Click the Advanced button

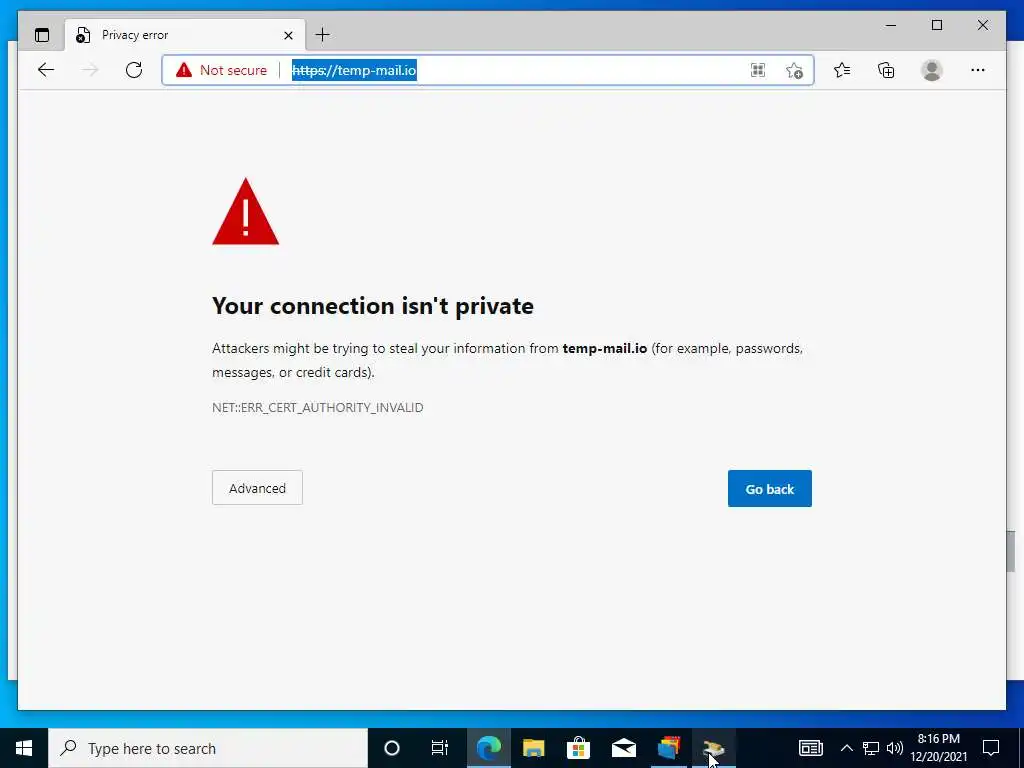click(x=257, y=488)
